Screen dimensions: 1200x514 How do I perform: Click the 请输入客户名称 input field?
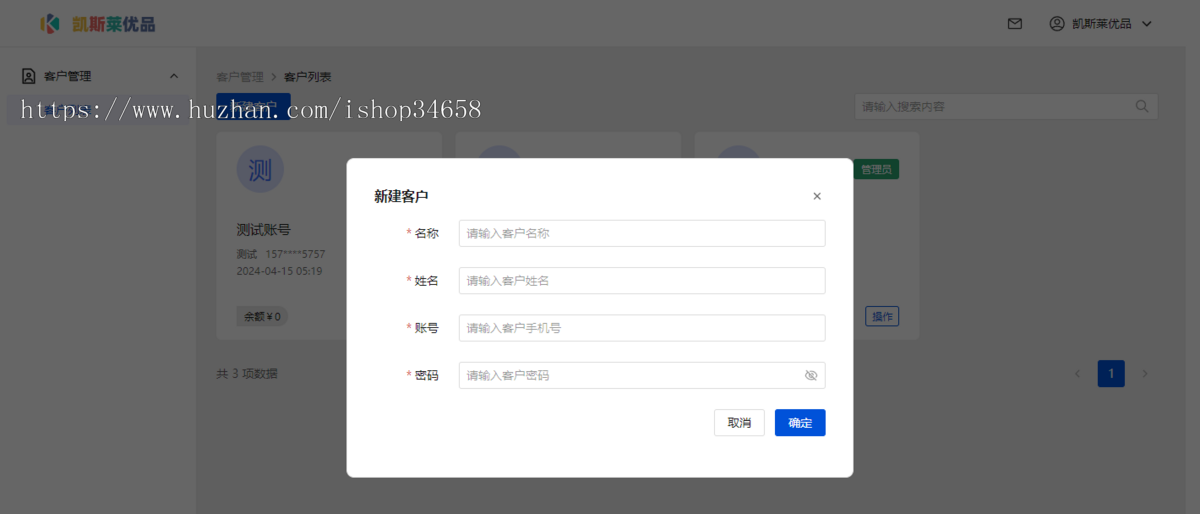pyautogui.click(x=642, y=233)
